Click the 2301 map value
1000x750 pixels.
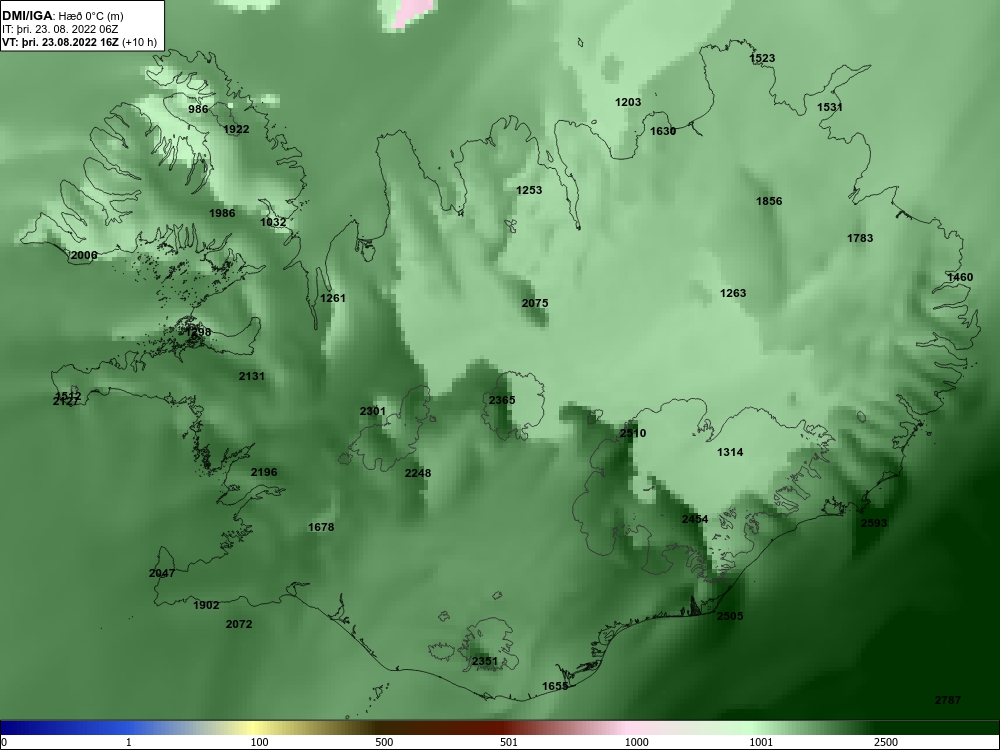(373, 411)
